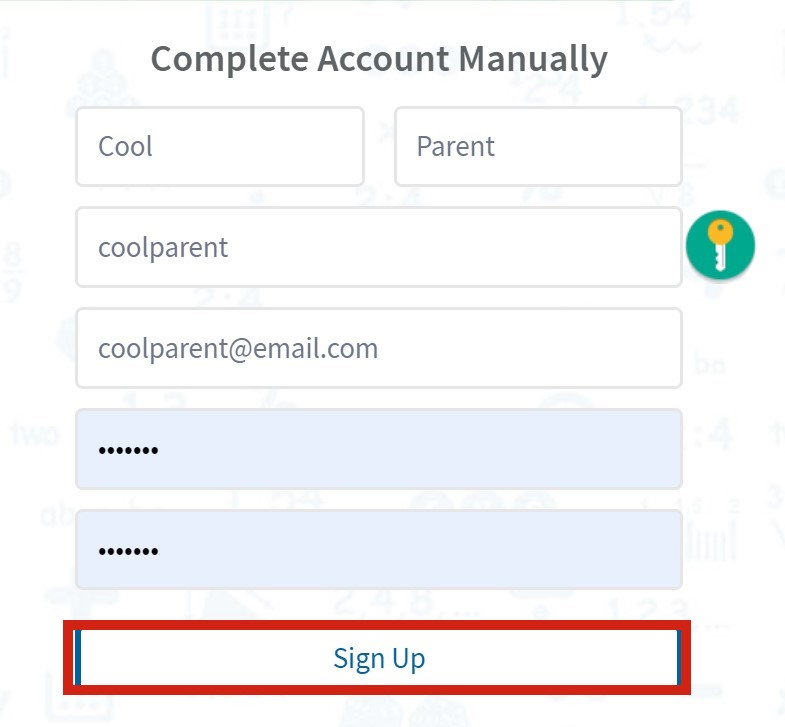Submit the form using Sign Up
Viewport: 785px width, 727px height.
click(x=378, y=658)
